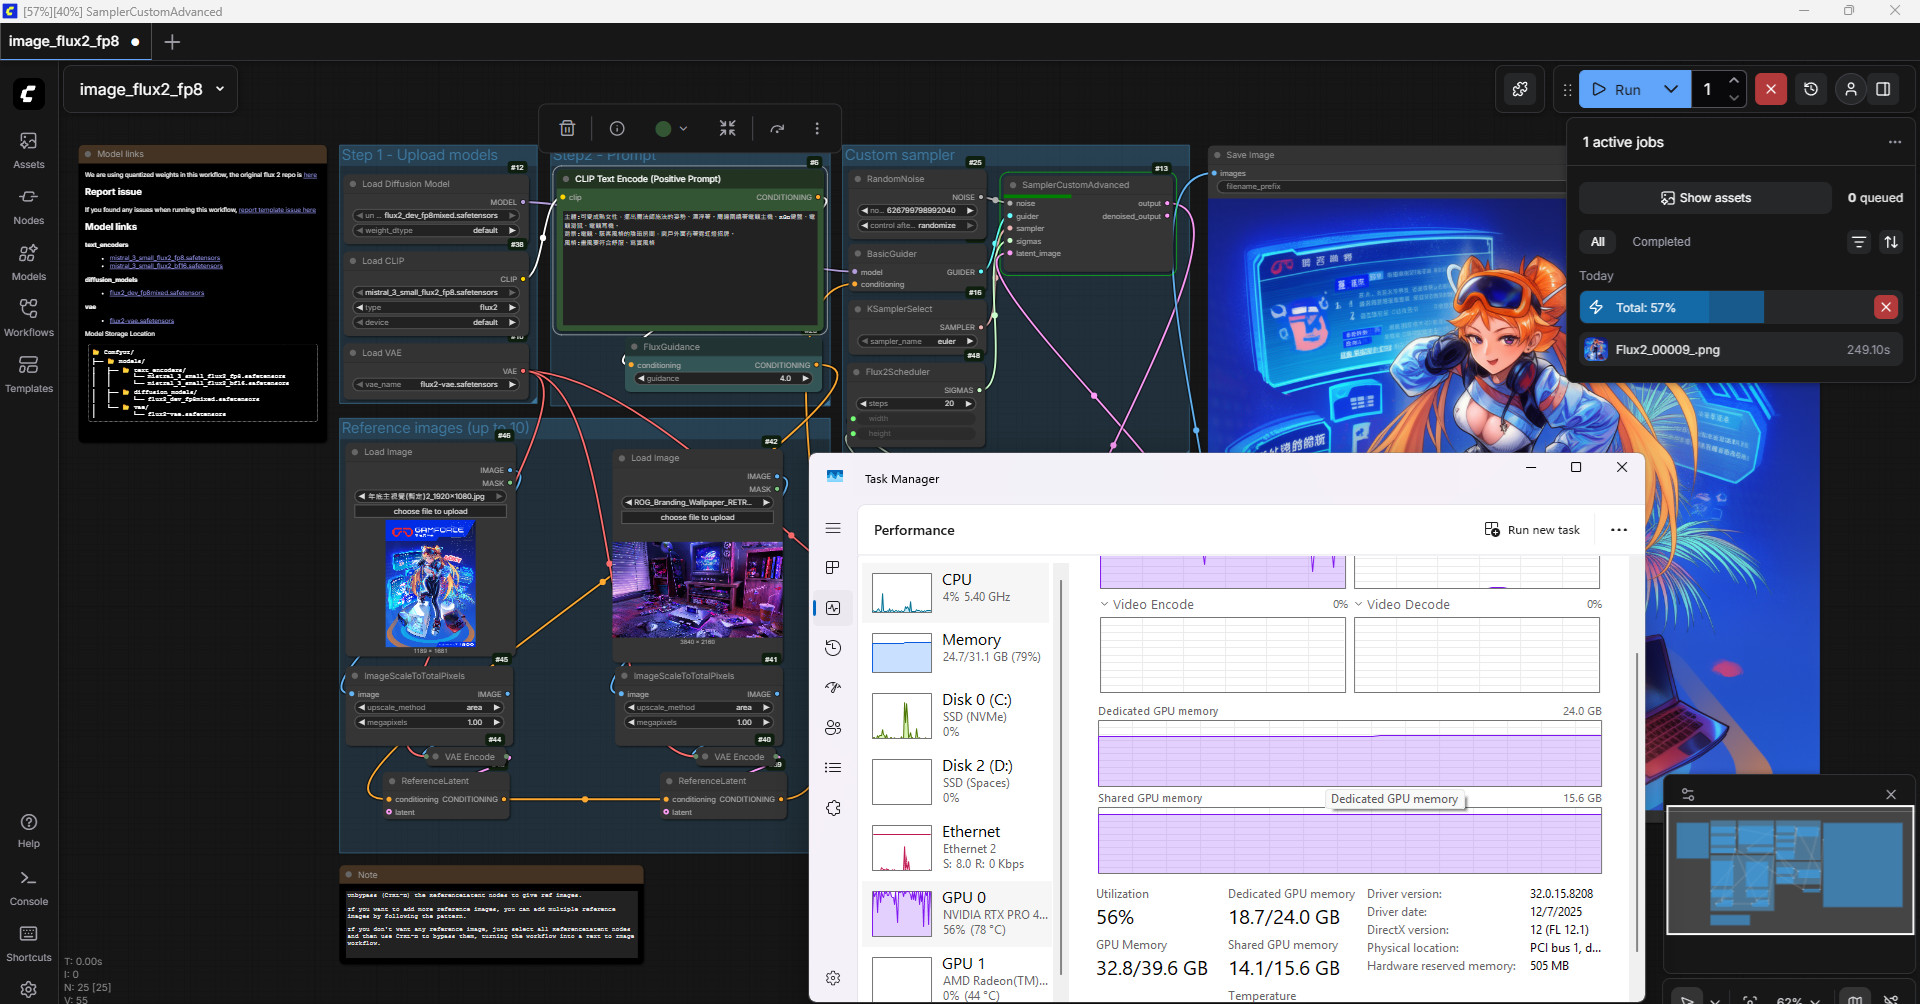
Task: Open Templates from the left sidebar
Action: [28, 374]
